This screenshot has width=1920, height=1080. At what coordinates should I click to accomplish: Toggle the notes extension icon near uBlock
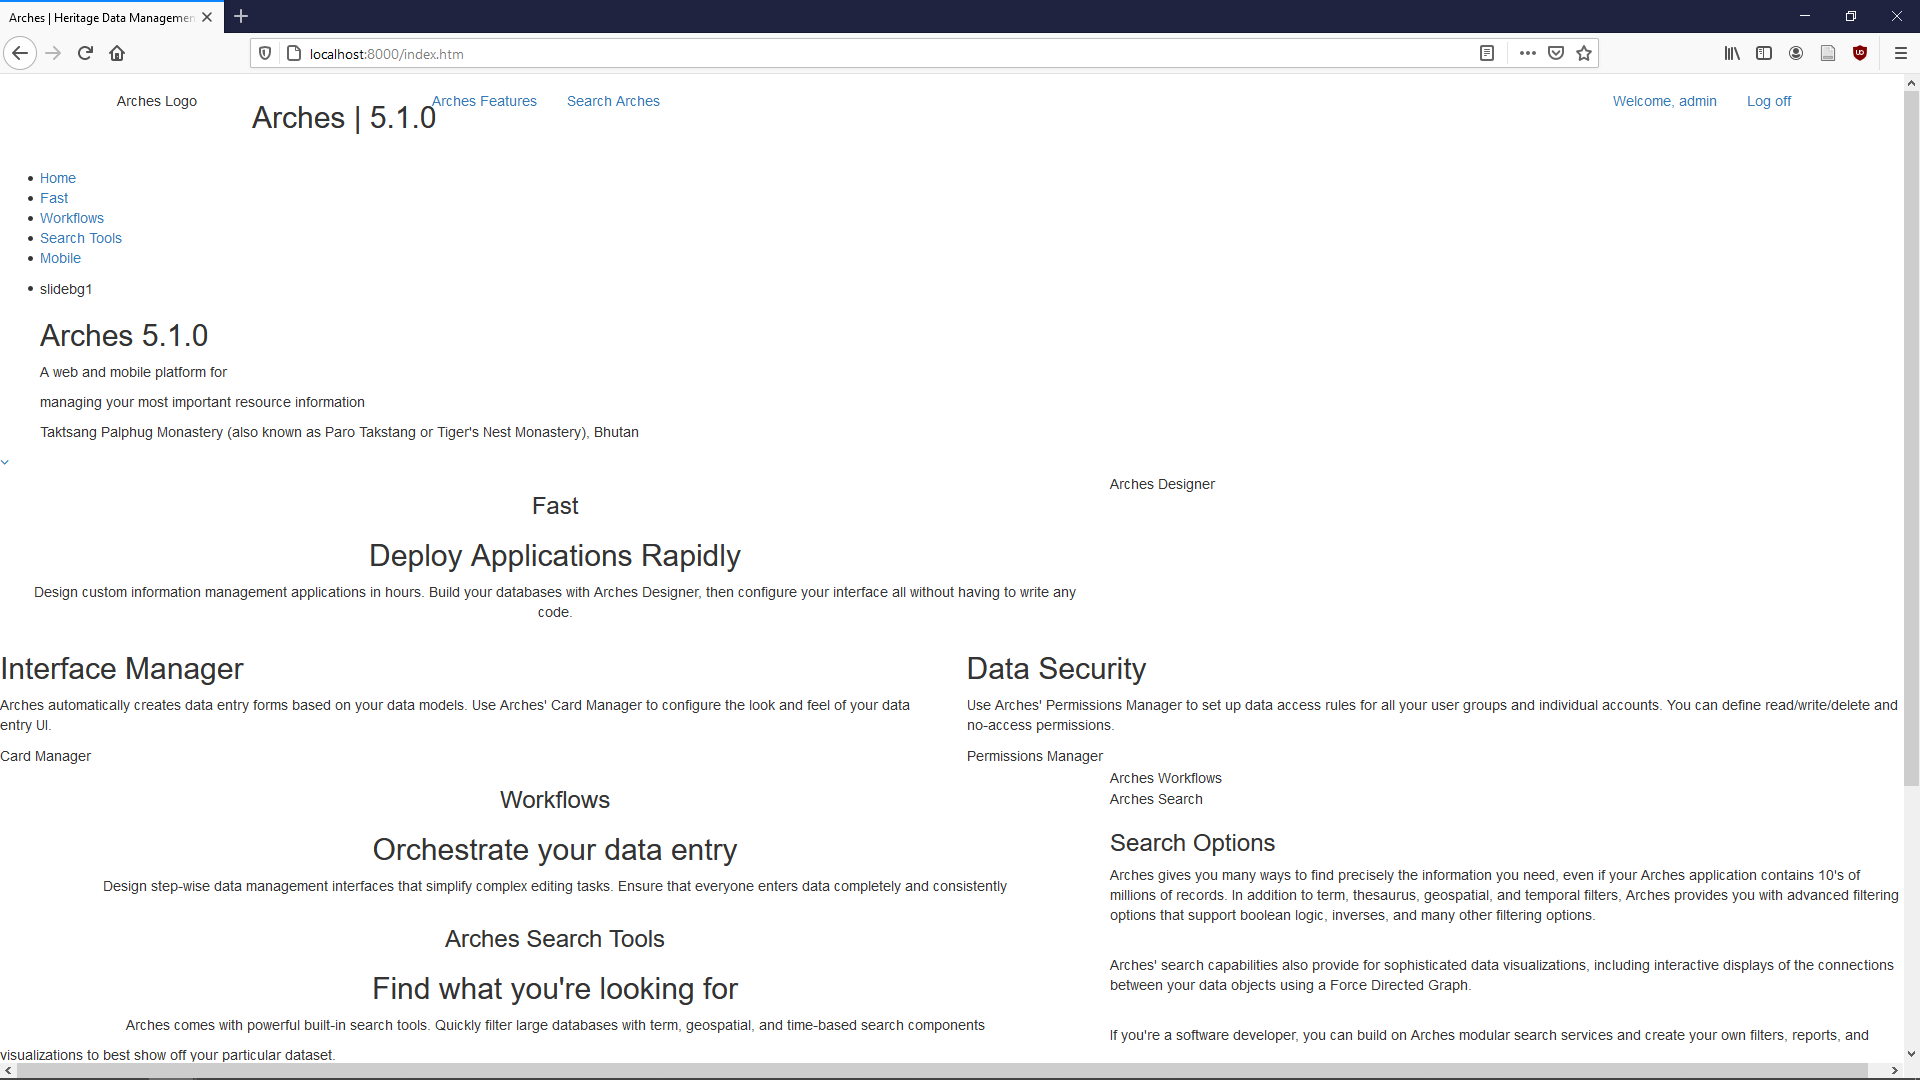pos(1829,53)
